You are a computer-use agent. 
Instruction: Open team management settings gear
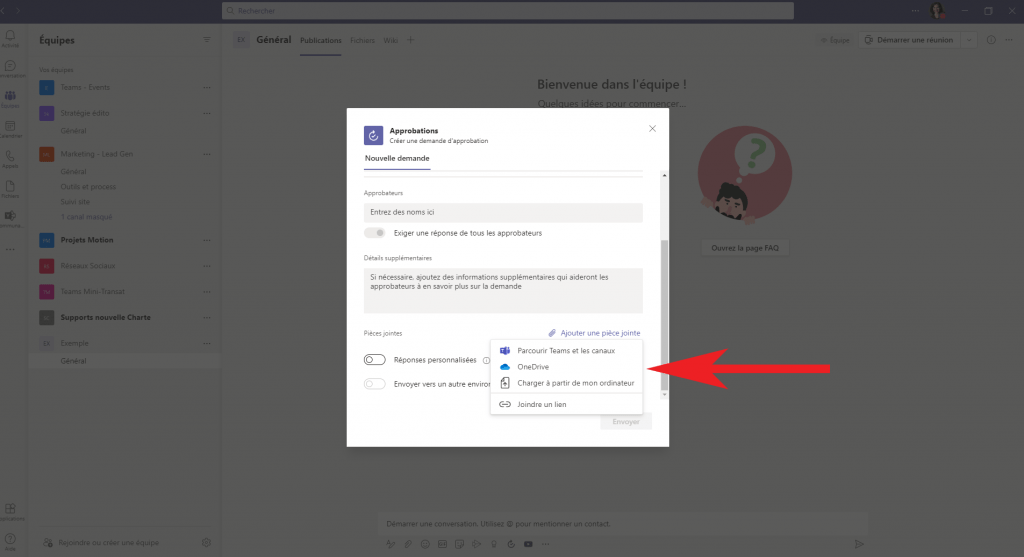[x=206, y=543]
